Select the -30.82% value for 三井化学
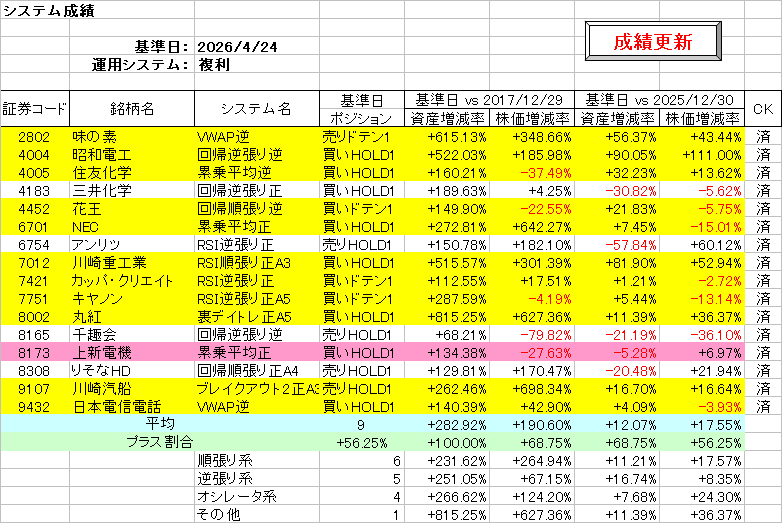782x523 pixels. point(617,190)
